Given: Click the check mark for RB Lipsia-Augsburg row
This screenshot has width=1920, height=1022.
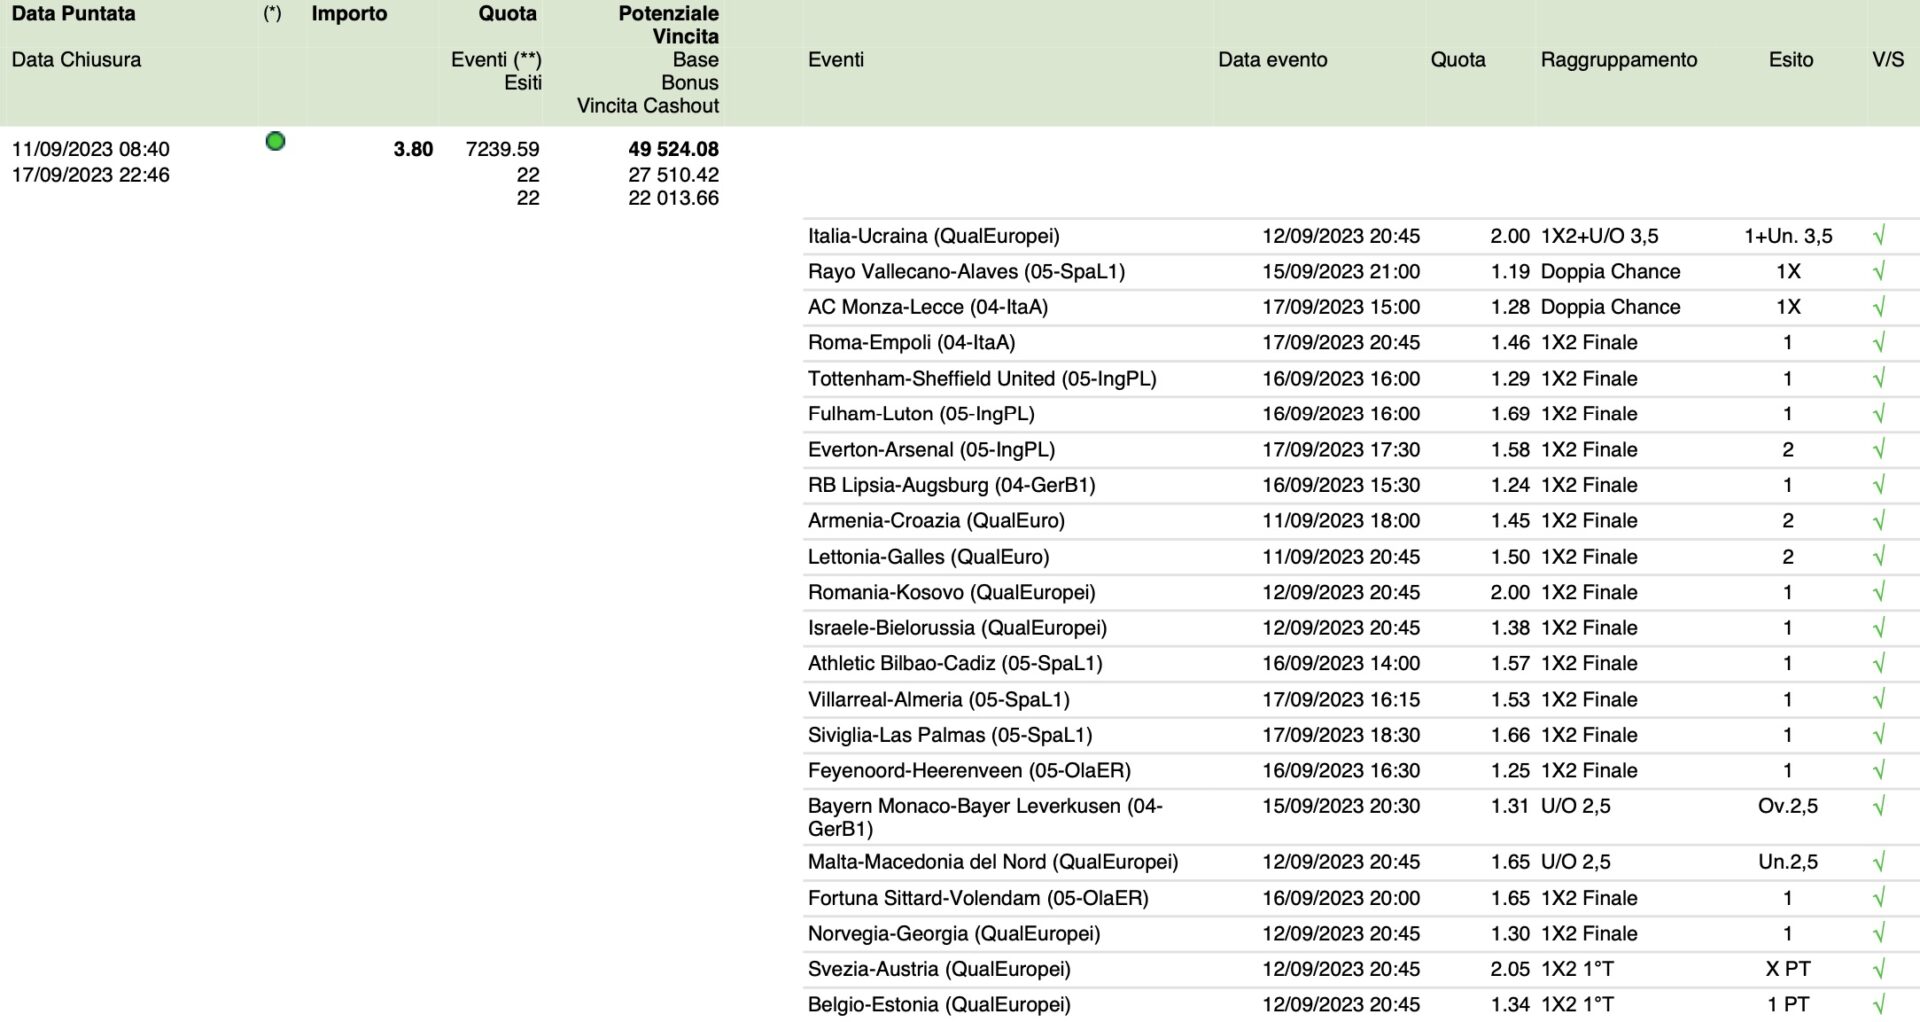Looking at the screenshot, I should (1879, 485).
